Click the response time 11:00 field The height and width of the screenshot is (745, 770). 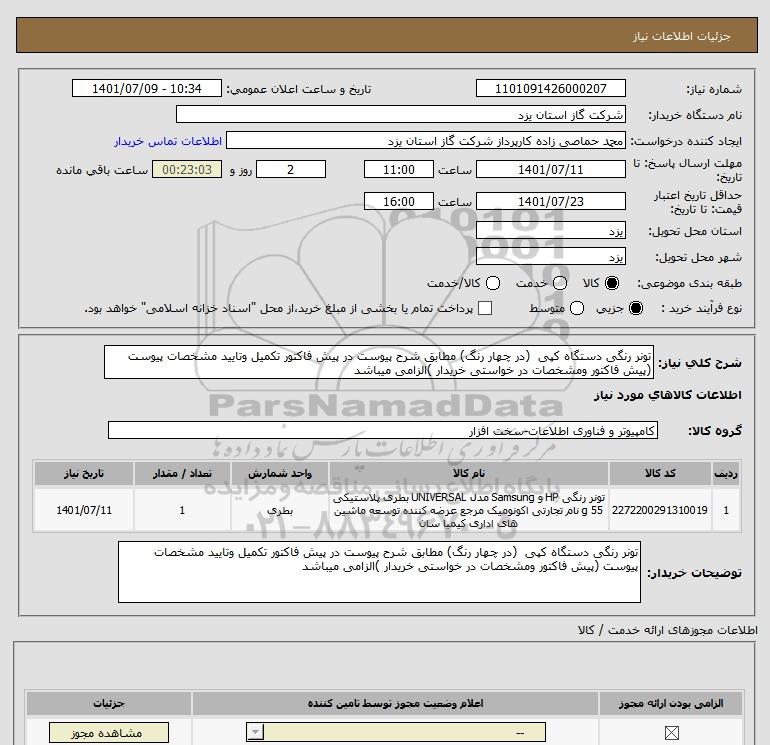pos(399,169)
